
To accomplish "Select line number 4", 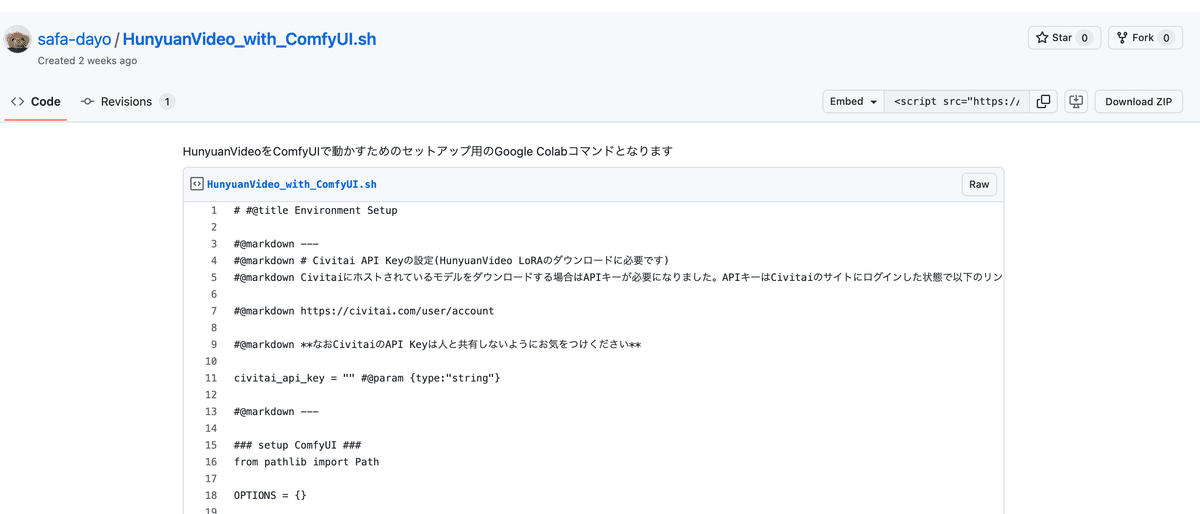I will point(213,261).
